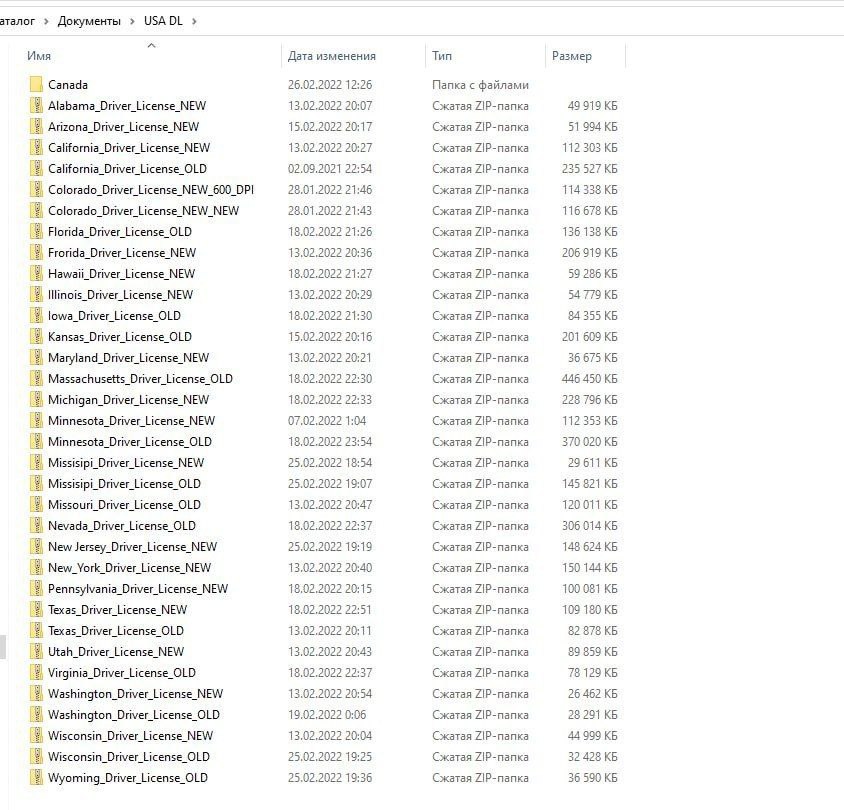Click the ZIP icon for Nevada_Driver_License_OLD
The height and width of the screenshot is (810, 844).
(36, 526)
